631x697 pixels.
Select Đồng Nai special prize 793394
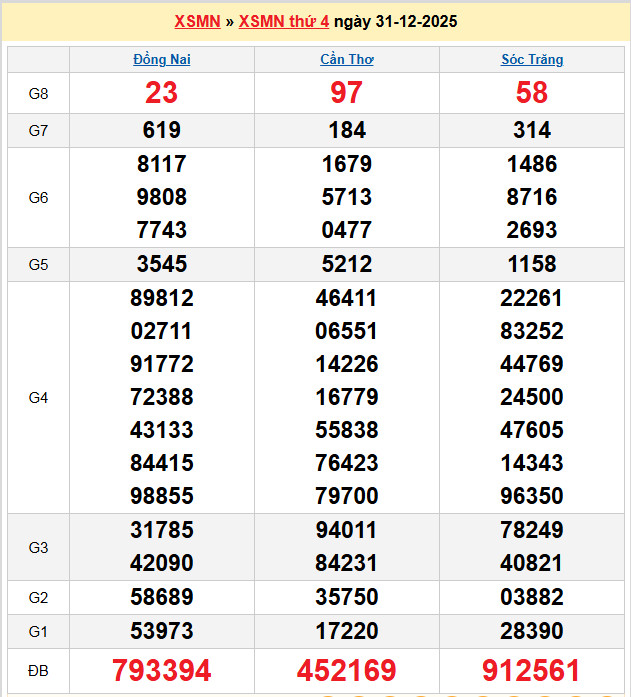coord(162,670)
